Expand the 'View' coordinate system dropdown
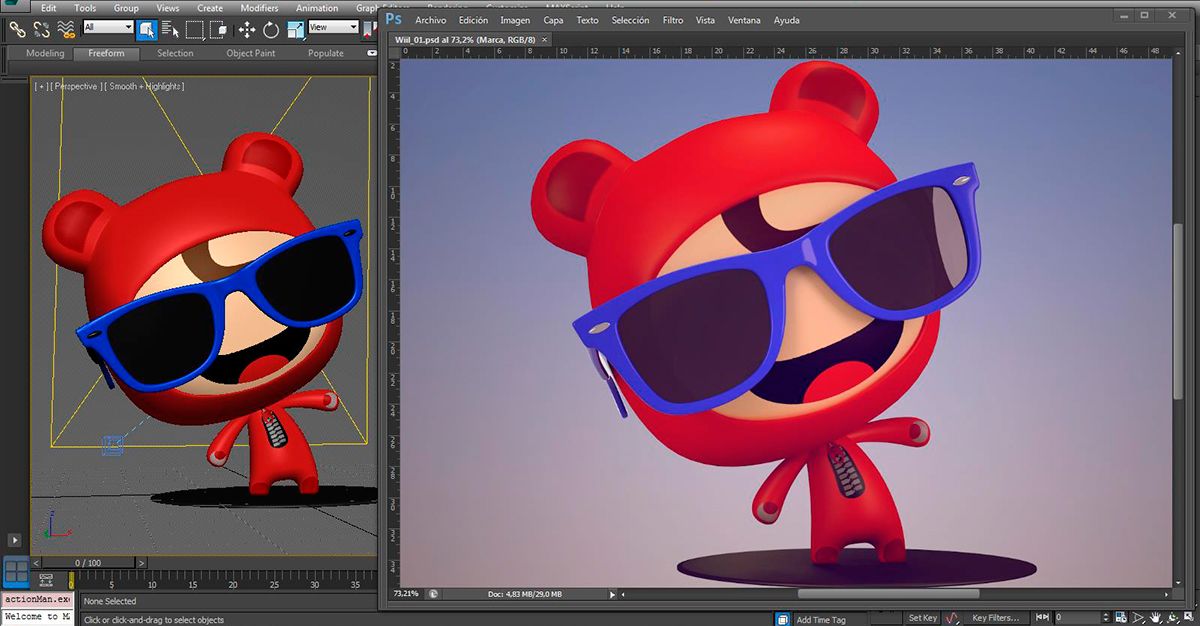The image size is (1200, 626). [x=333, y=27]
